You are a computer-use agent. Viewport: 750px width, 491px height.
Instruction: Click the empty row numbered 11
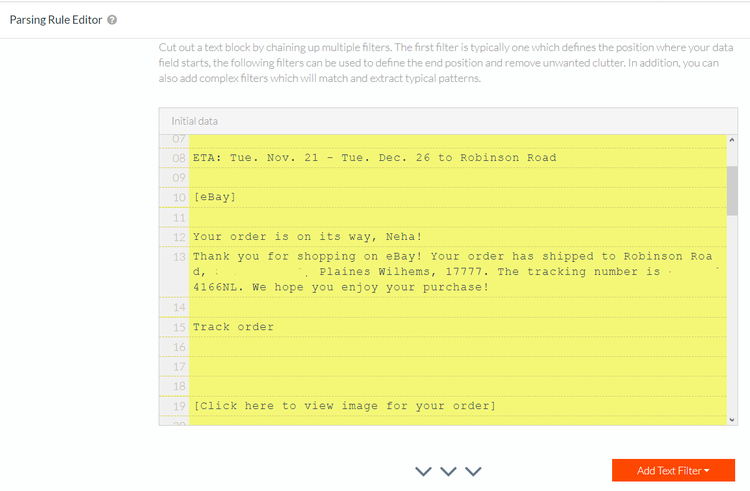452,217
